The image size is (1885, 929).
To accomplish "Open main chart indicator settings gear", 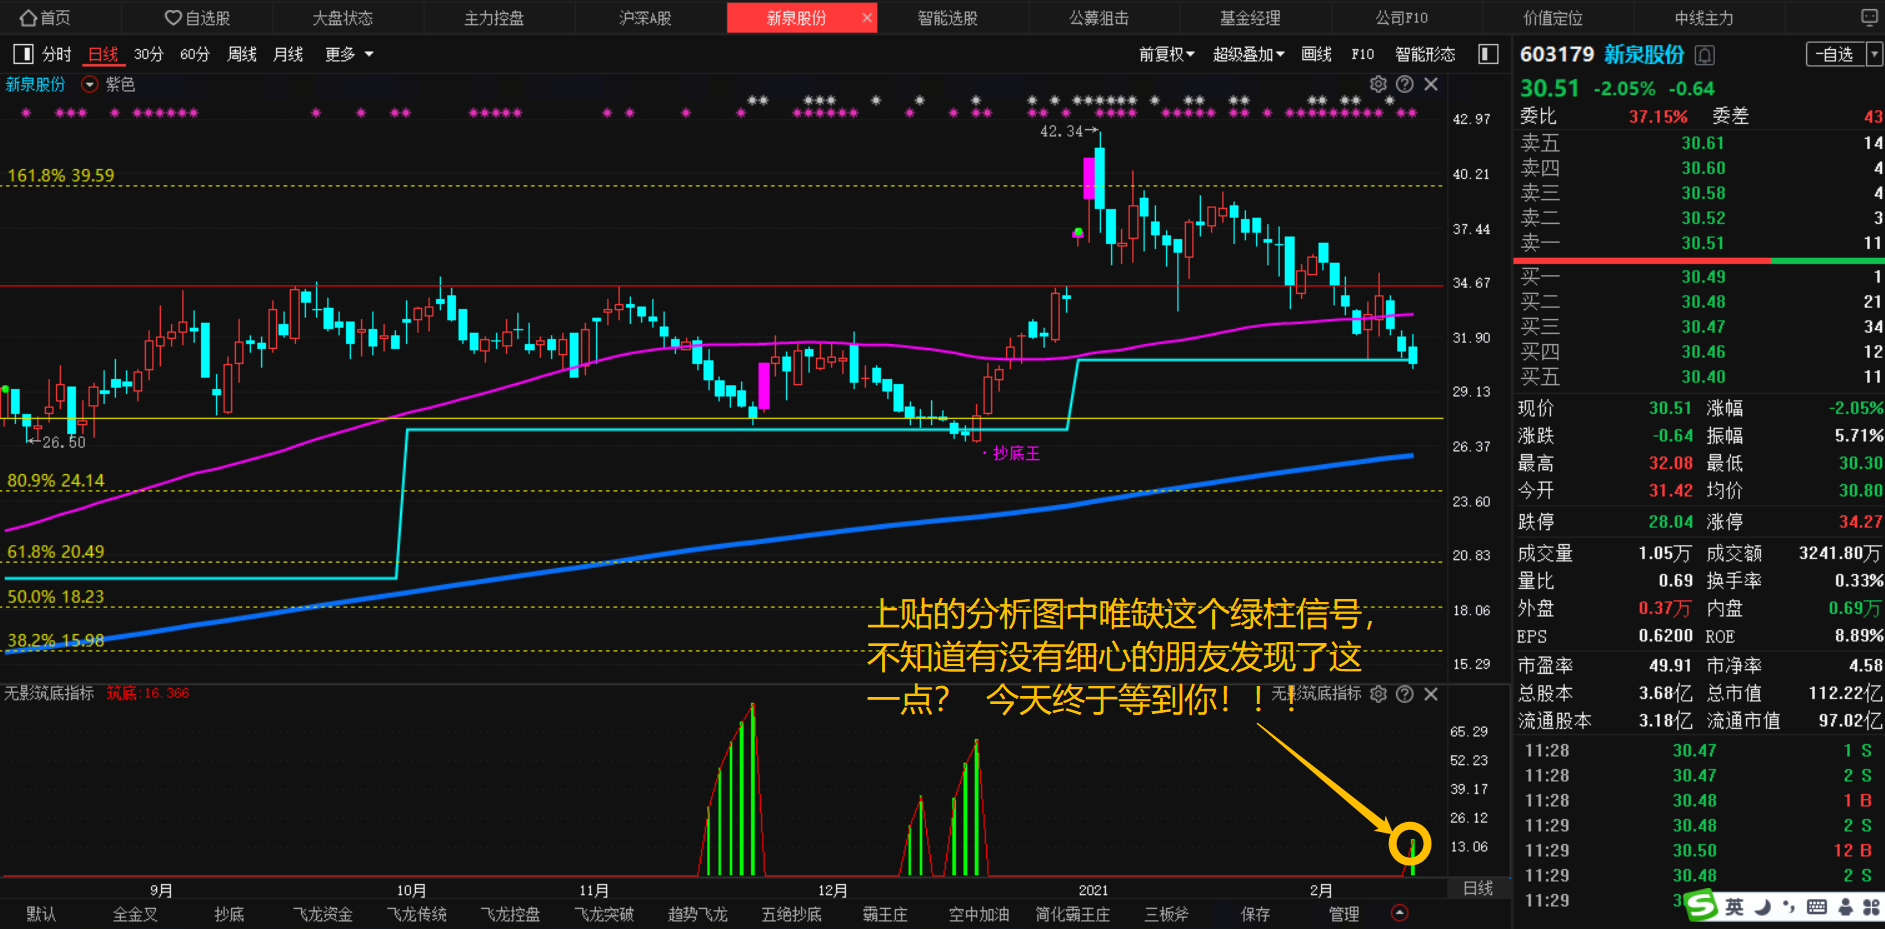I will [x=1378, y=84].
